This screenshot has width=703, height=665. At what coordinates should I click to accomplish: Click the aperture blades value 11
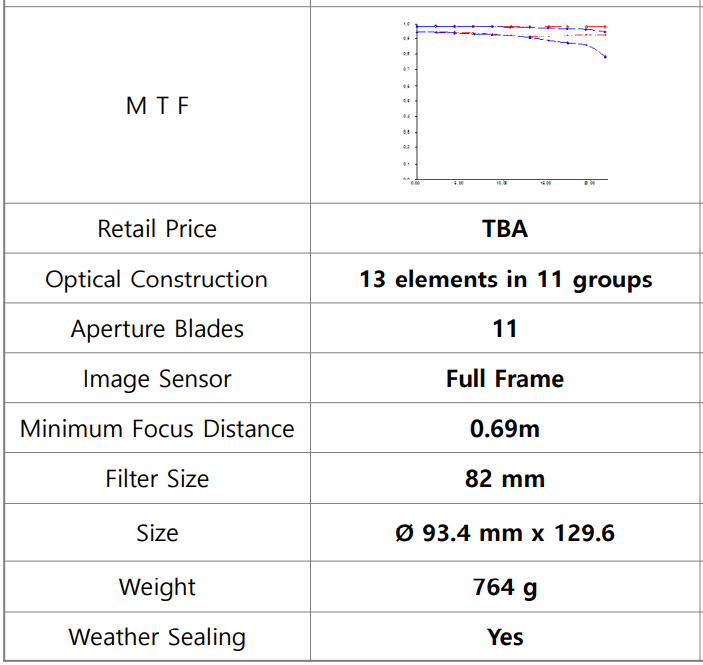(505, 329)
